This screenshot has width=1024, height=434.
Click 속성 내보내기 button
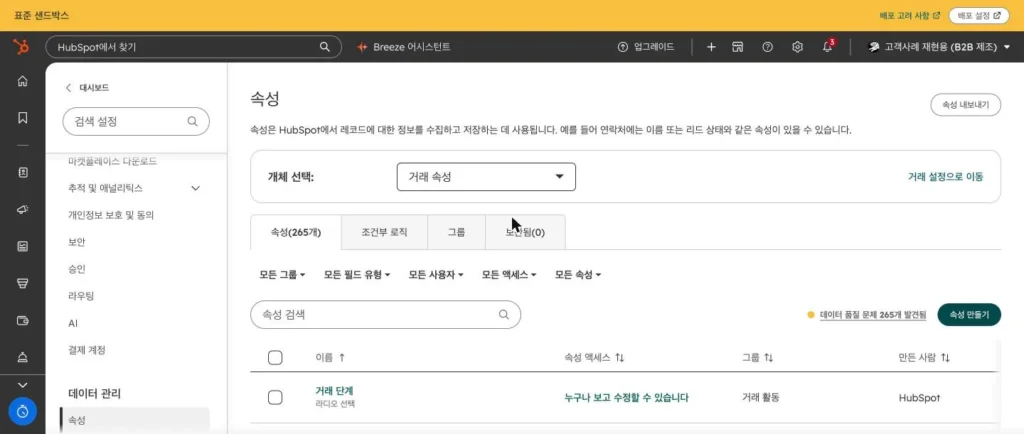pyautogui.click(x=965, y=104)
